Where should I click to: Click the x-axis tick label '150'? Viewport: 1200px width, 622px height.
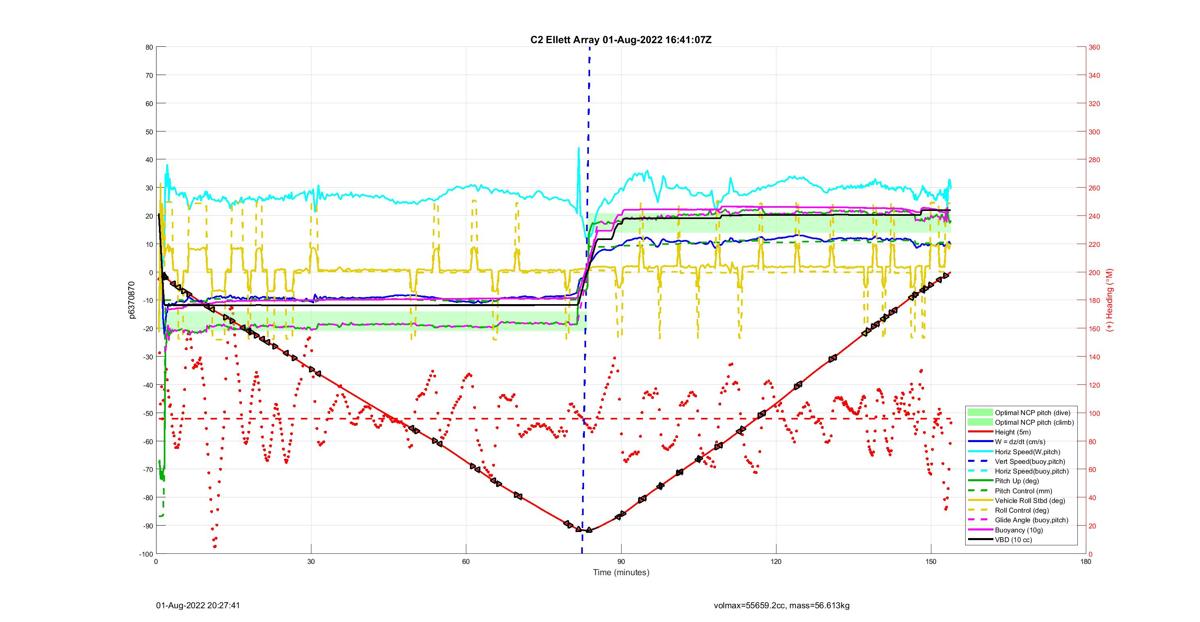(x=931, y=562)
